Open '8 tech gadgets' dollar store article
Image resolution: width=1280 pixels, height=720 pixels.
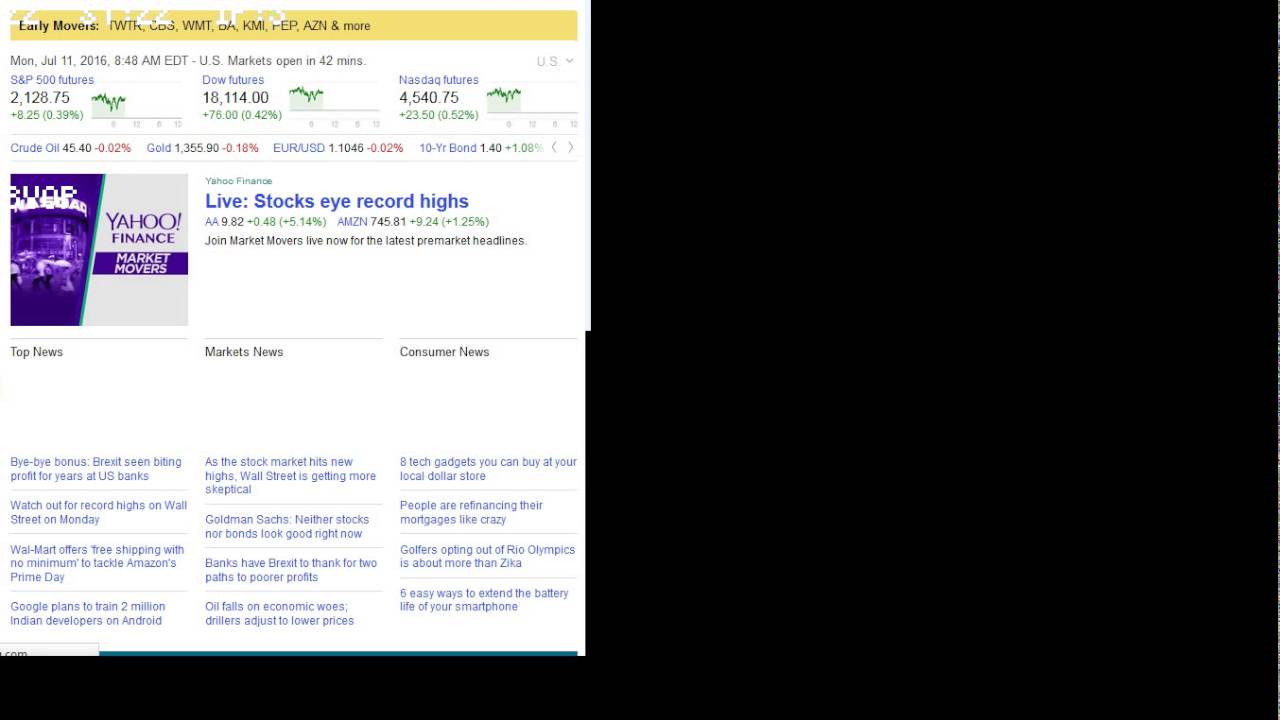[488, 469]
